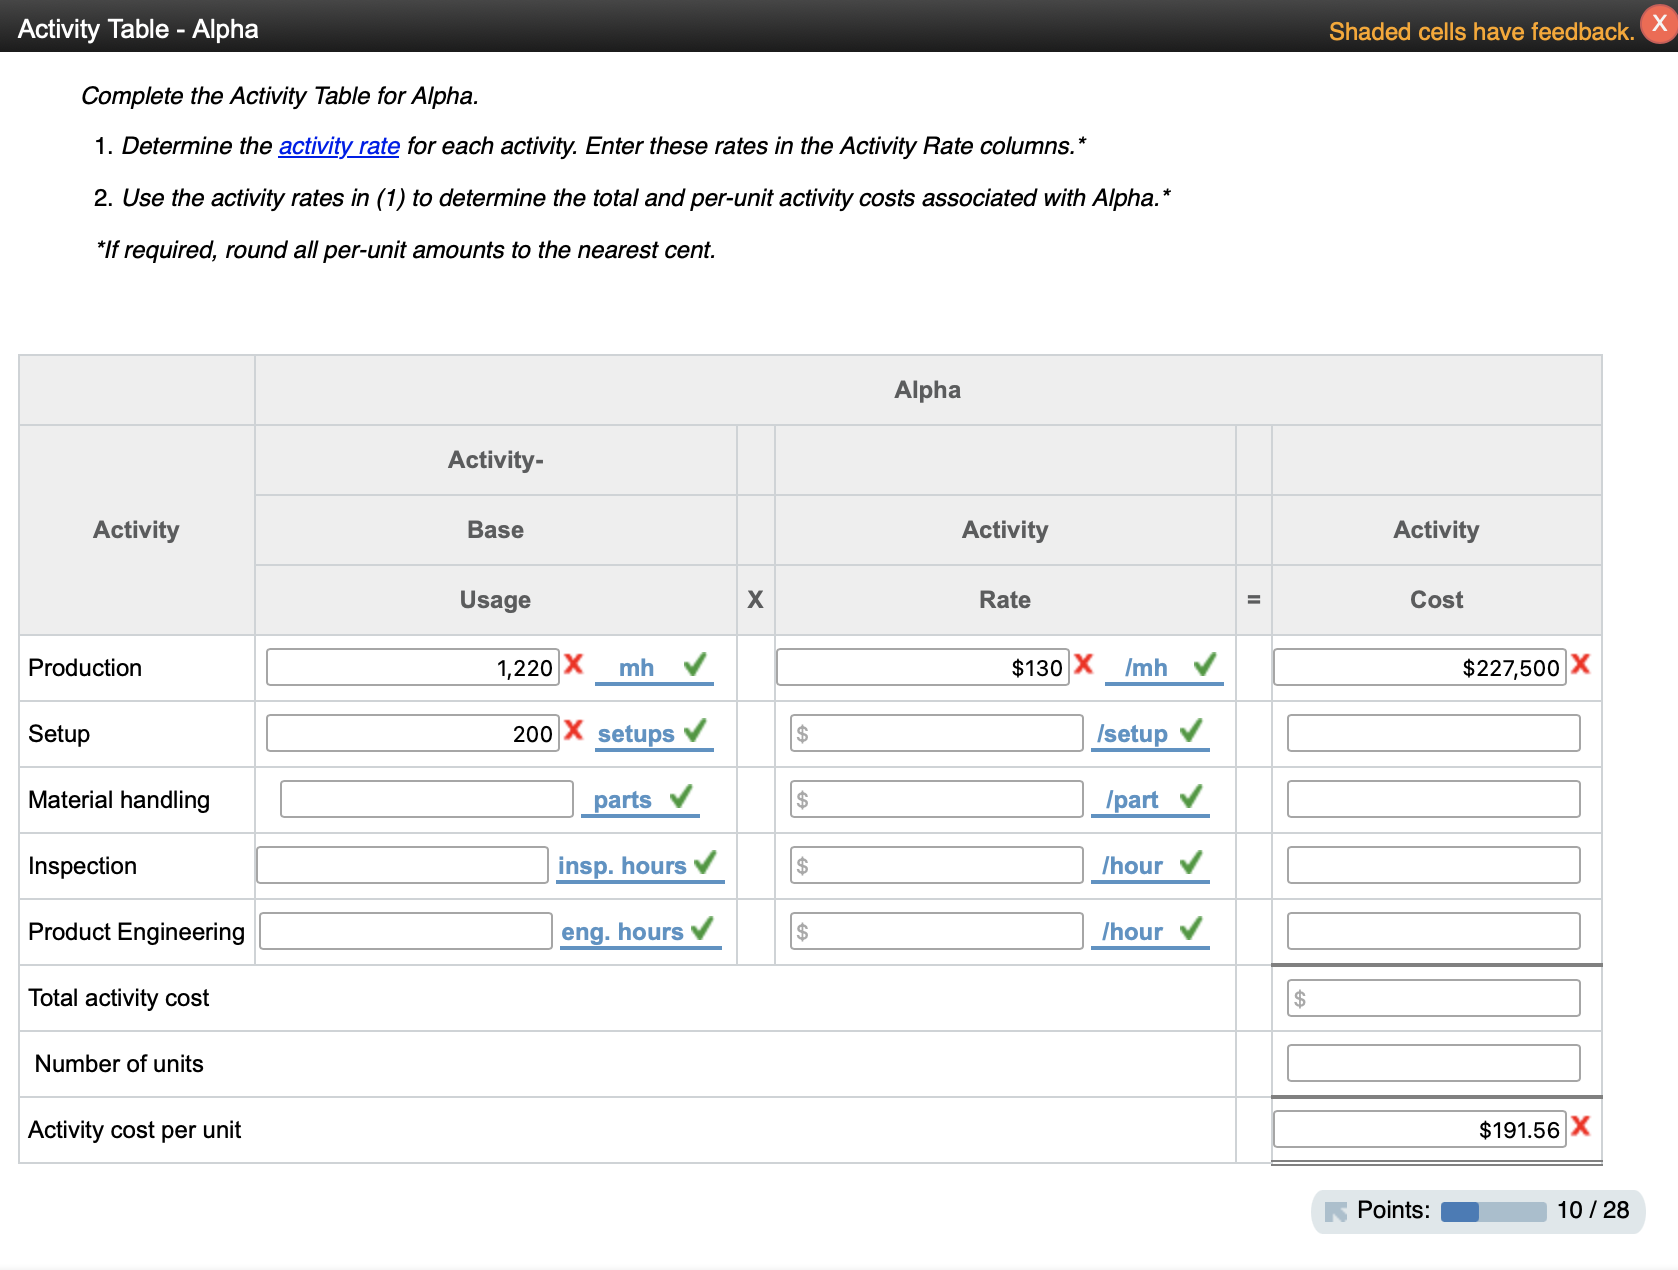Open the '/part' rate unit dropdown
The image size is (1678, 1270).
click(1133, 800)
